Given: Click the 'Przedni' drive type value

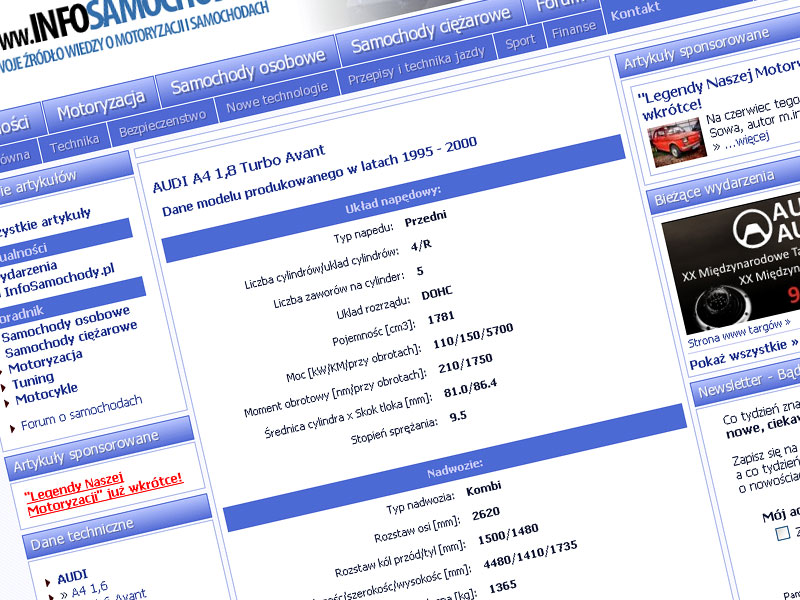Looking at the screenshot, I should pos(426,218).
